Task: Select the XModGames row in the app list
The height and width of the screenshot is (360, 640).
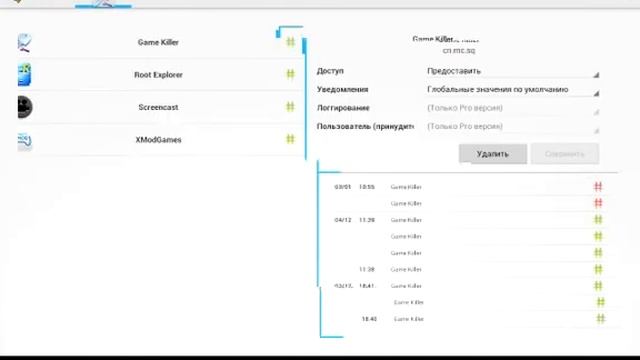Action: [160, 140]
